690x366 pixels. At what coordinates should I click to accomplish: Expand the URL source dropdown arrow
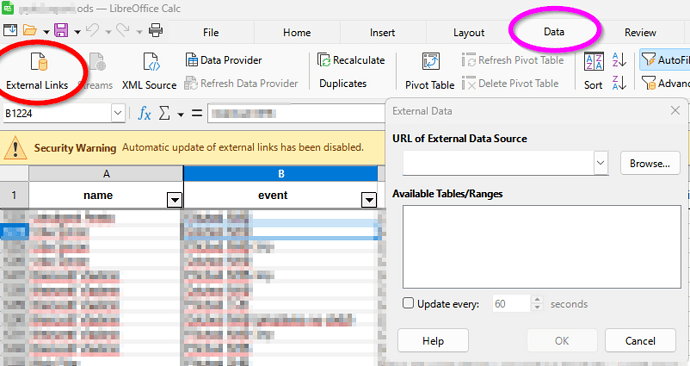point(601,163)
